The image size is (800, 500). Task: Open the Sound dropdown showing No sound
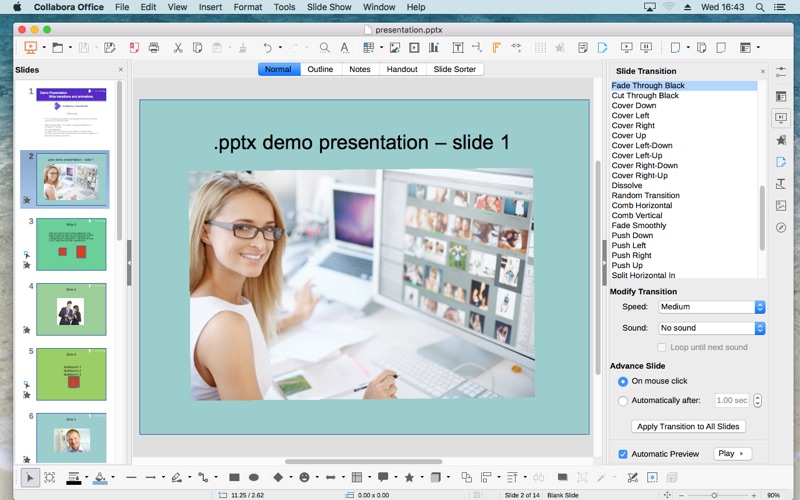(x=712, y=328)
